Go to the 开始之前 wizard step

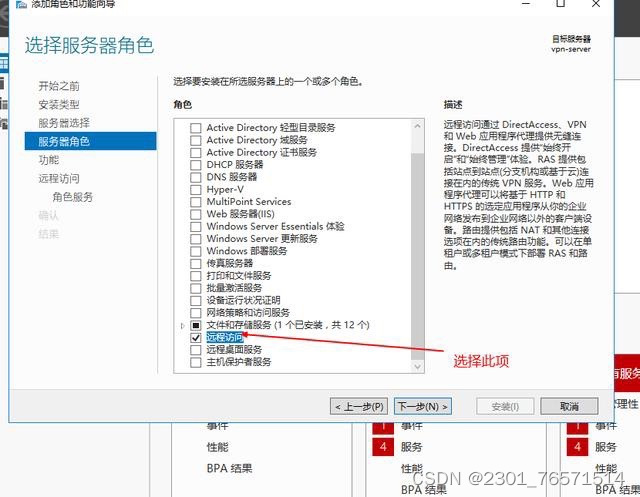click(x=59, y=86)
